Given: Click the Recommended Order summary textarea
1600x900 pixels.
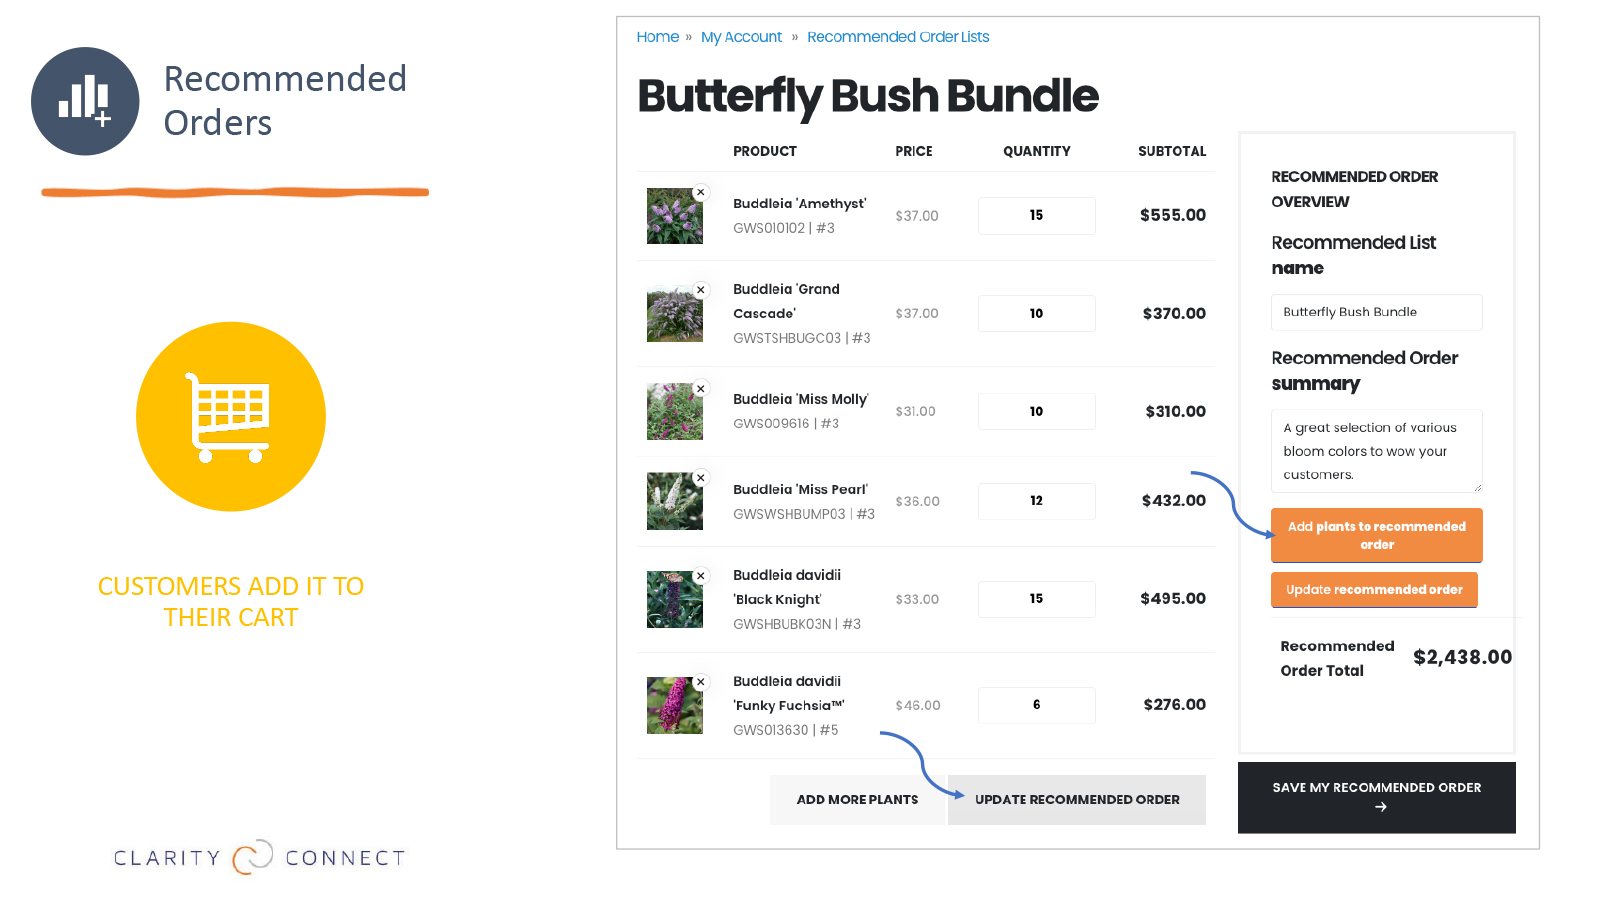Looking at the screenshot, I should coord(1377,451).
